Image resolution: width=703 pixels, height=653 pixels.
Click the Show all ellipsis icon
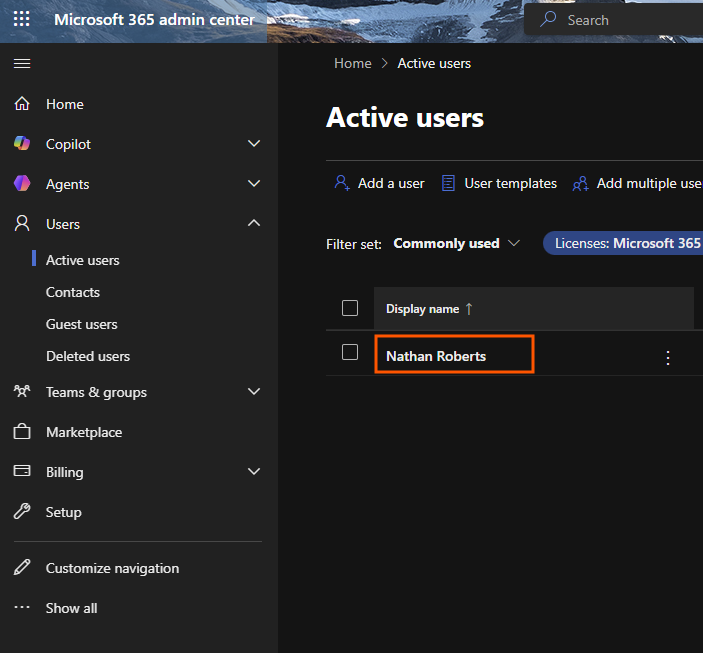22,607
